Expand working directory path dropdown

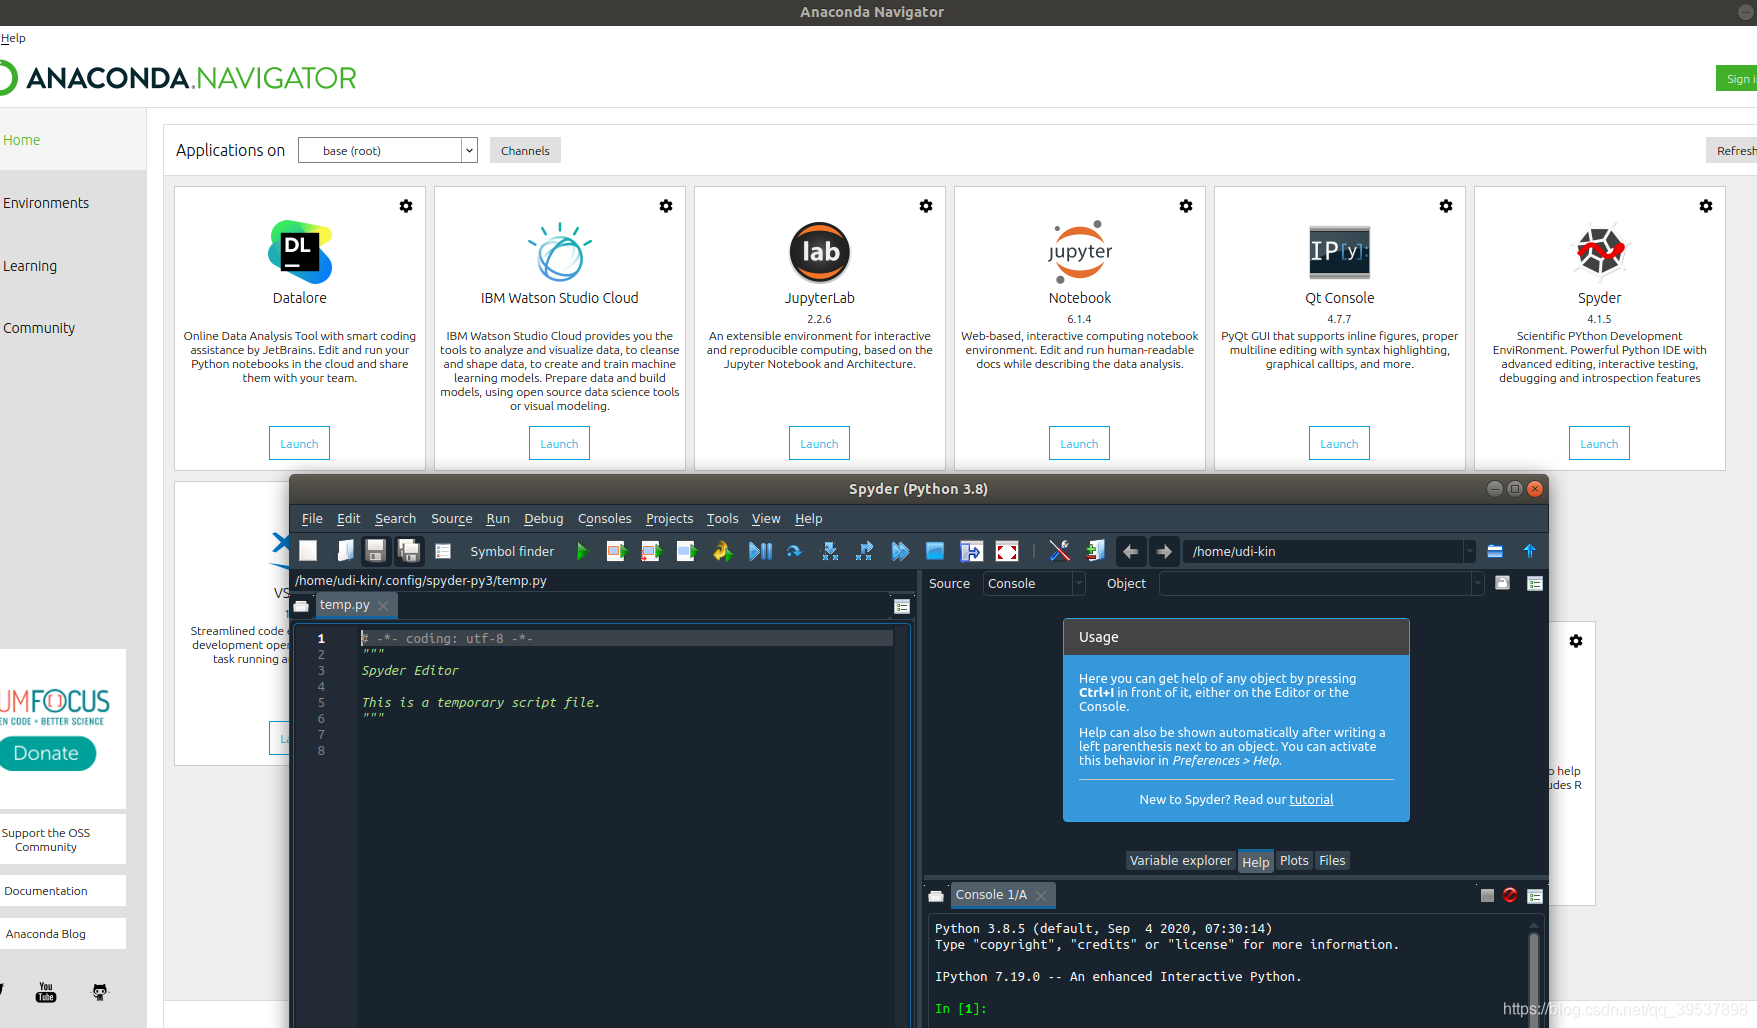1469,551
